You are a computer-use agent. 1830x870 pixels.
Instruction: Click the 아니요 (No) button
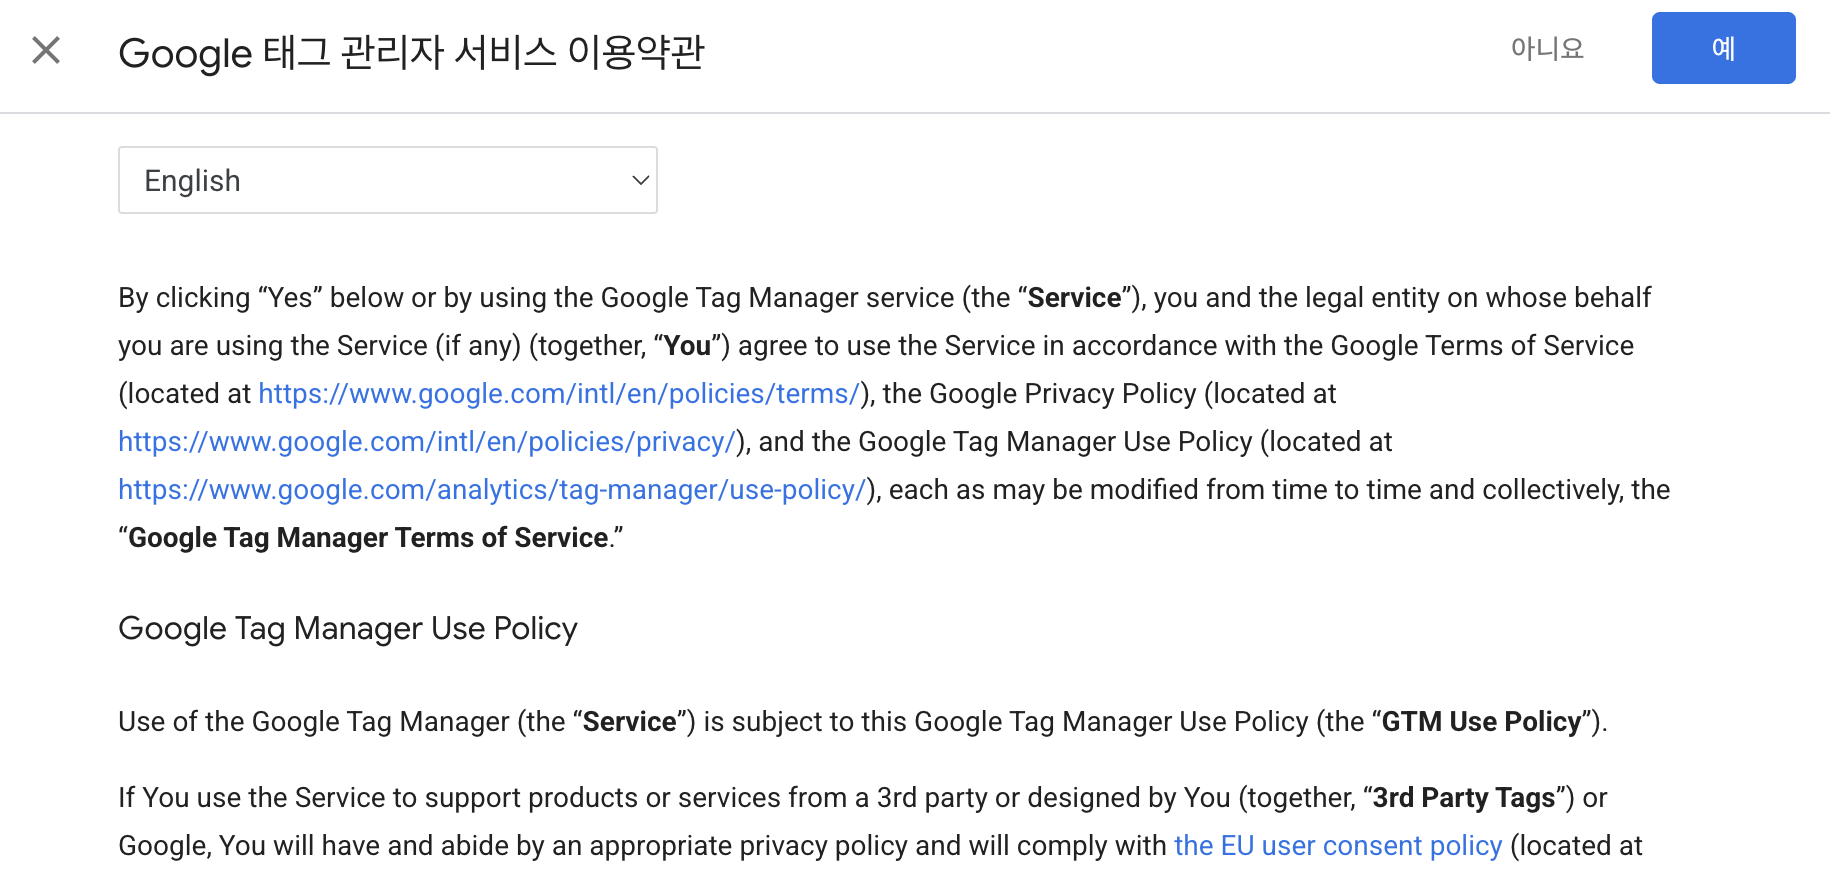[x=1547, y=48]
